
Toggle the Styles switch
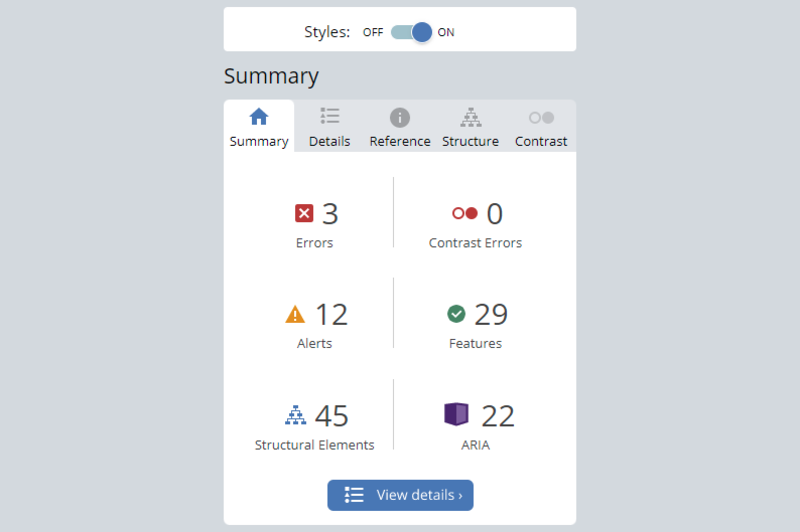(x=411, y=32)
